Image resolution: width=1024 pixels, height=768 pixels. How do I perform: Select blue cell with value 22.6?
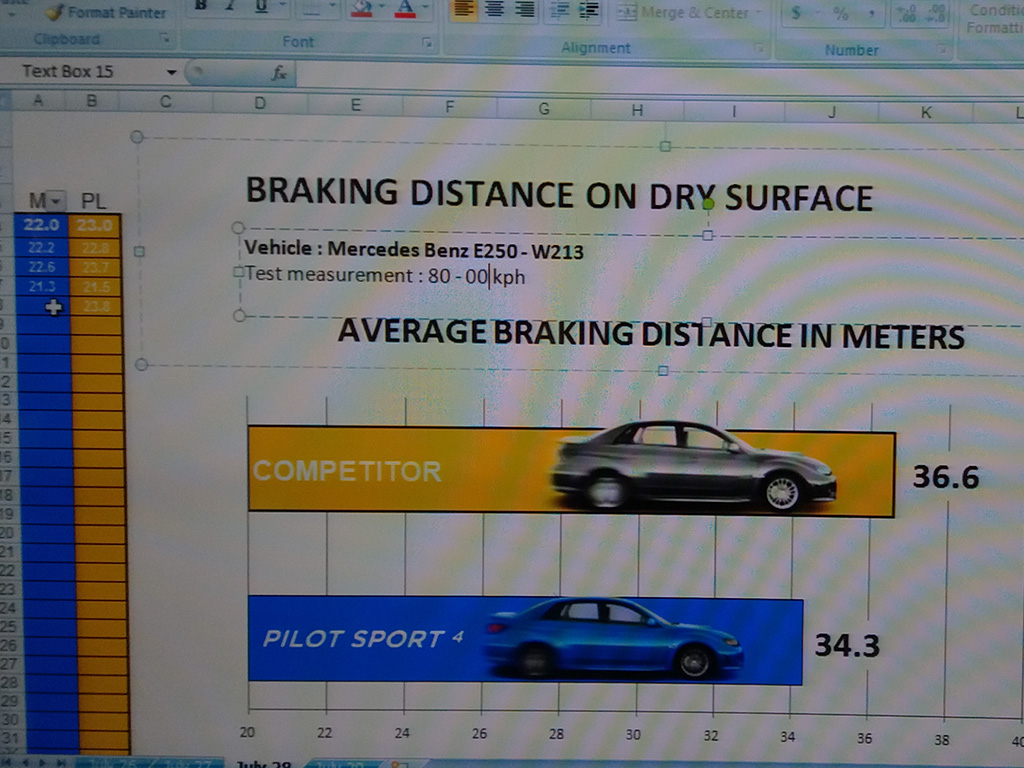(41, 266)
